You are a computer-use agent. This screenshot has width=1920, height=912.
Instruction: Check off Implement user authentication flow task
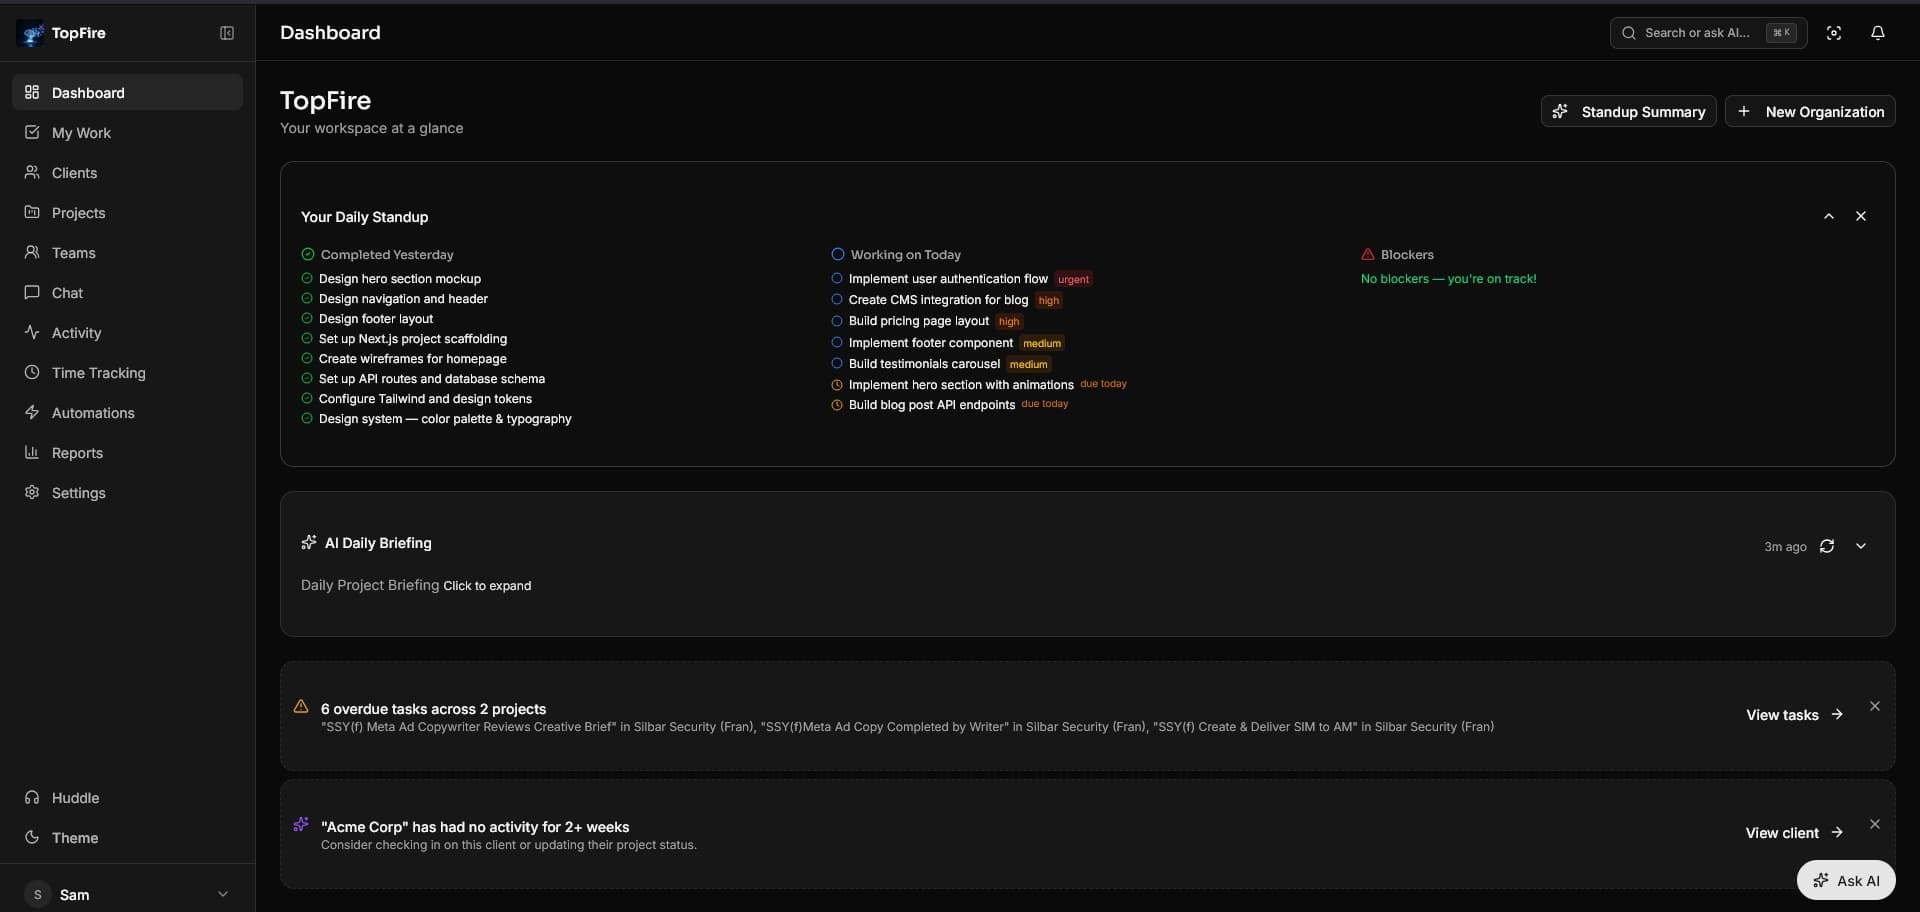click(837, 279)
